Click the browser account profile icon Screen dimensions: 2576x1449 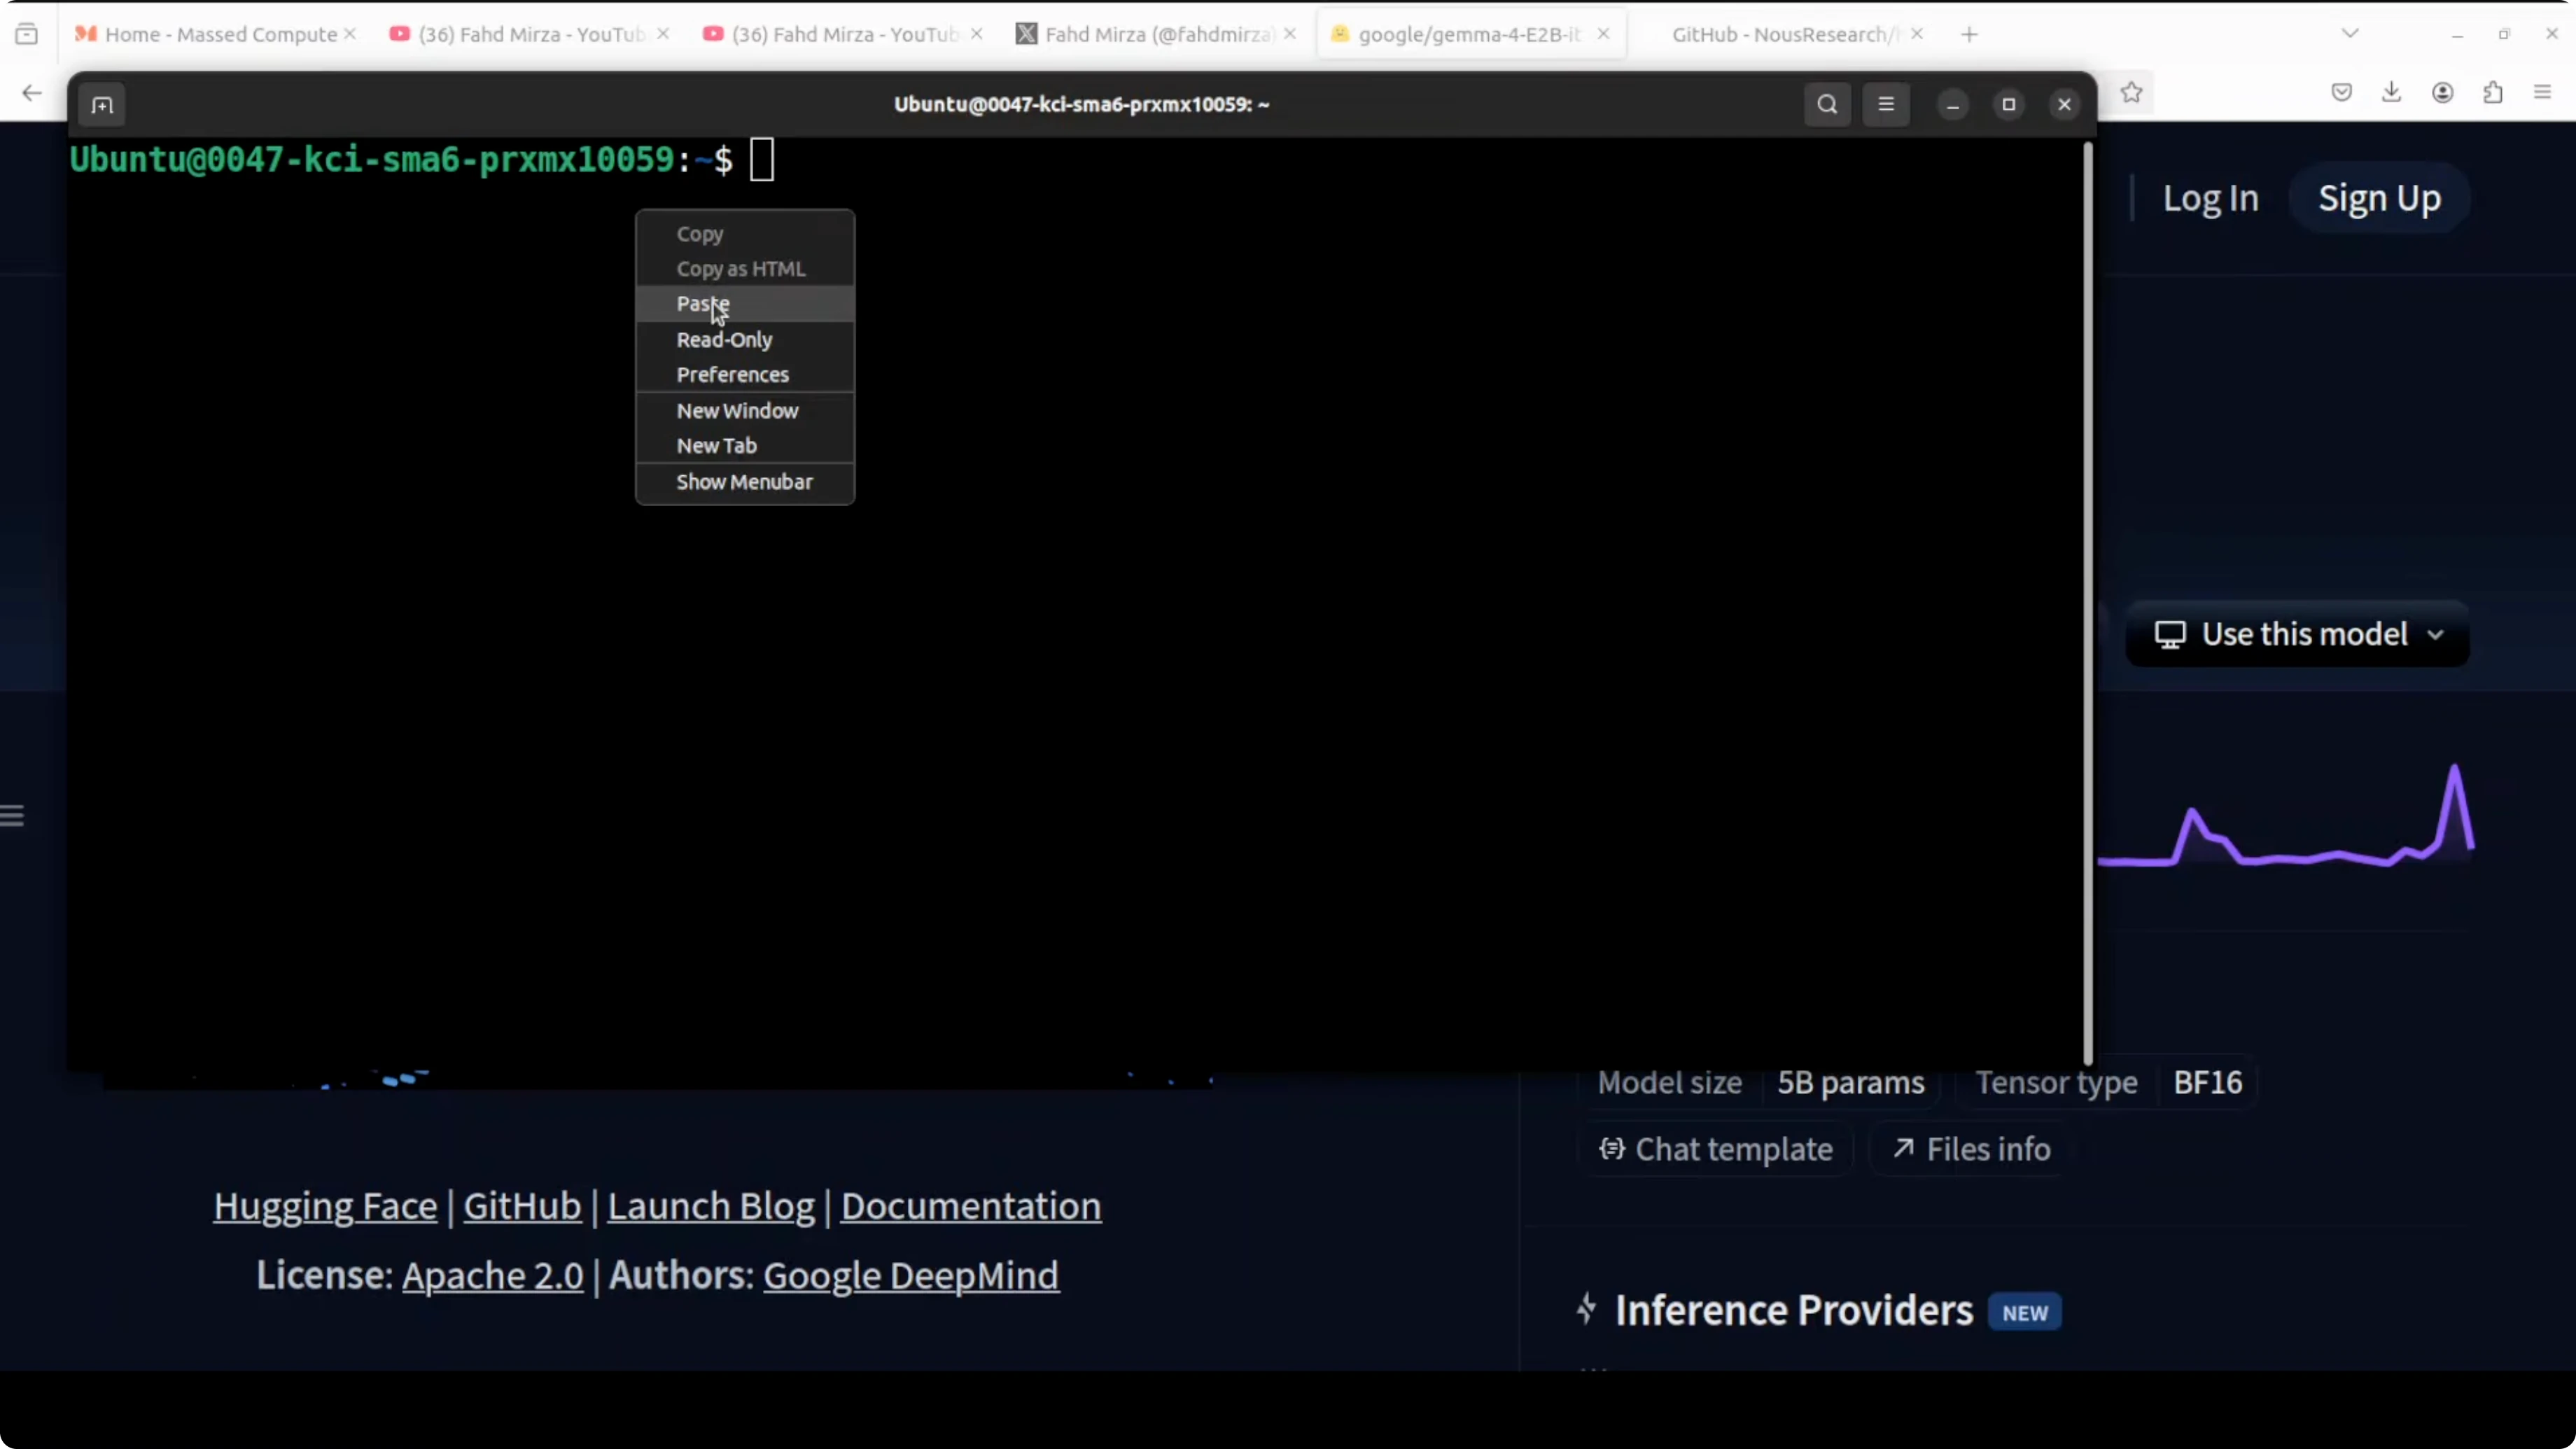2442,93
